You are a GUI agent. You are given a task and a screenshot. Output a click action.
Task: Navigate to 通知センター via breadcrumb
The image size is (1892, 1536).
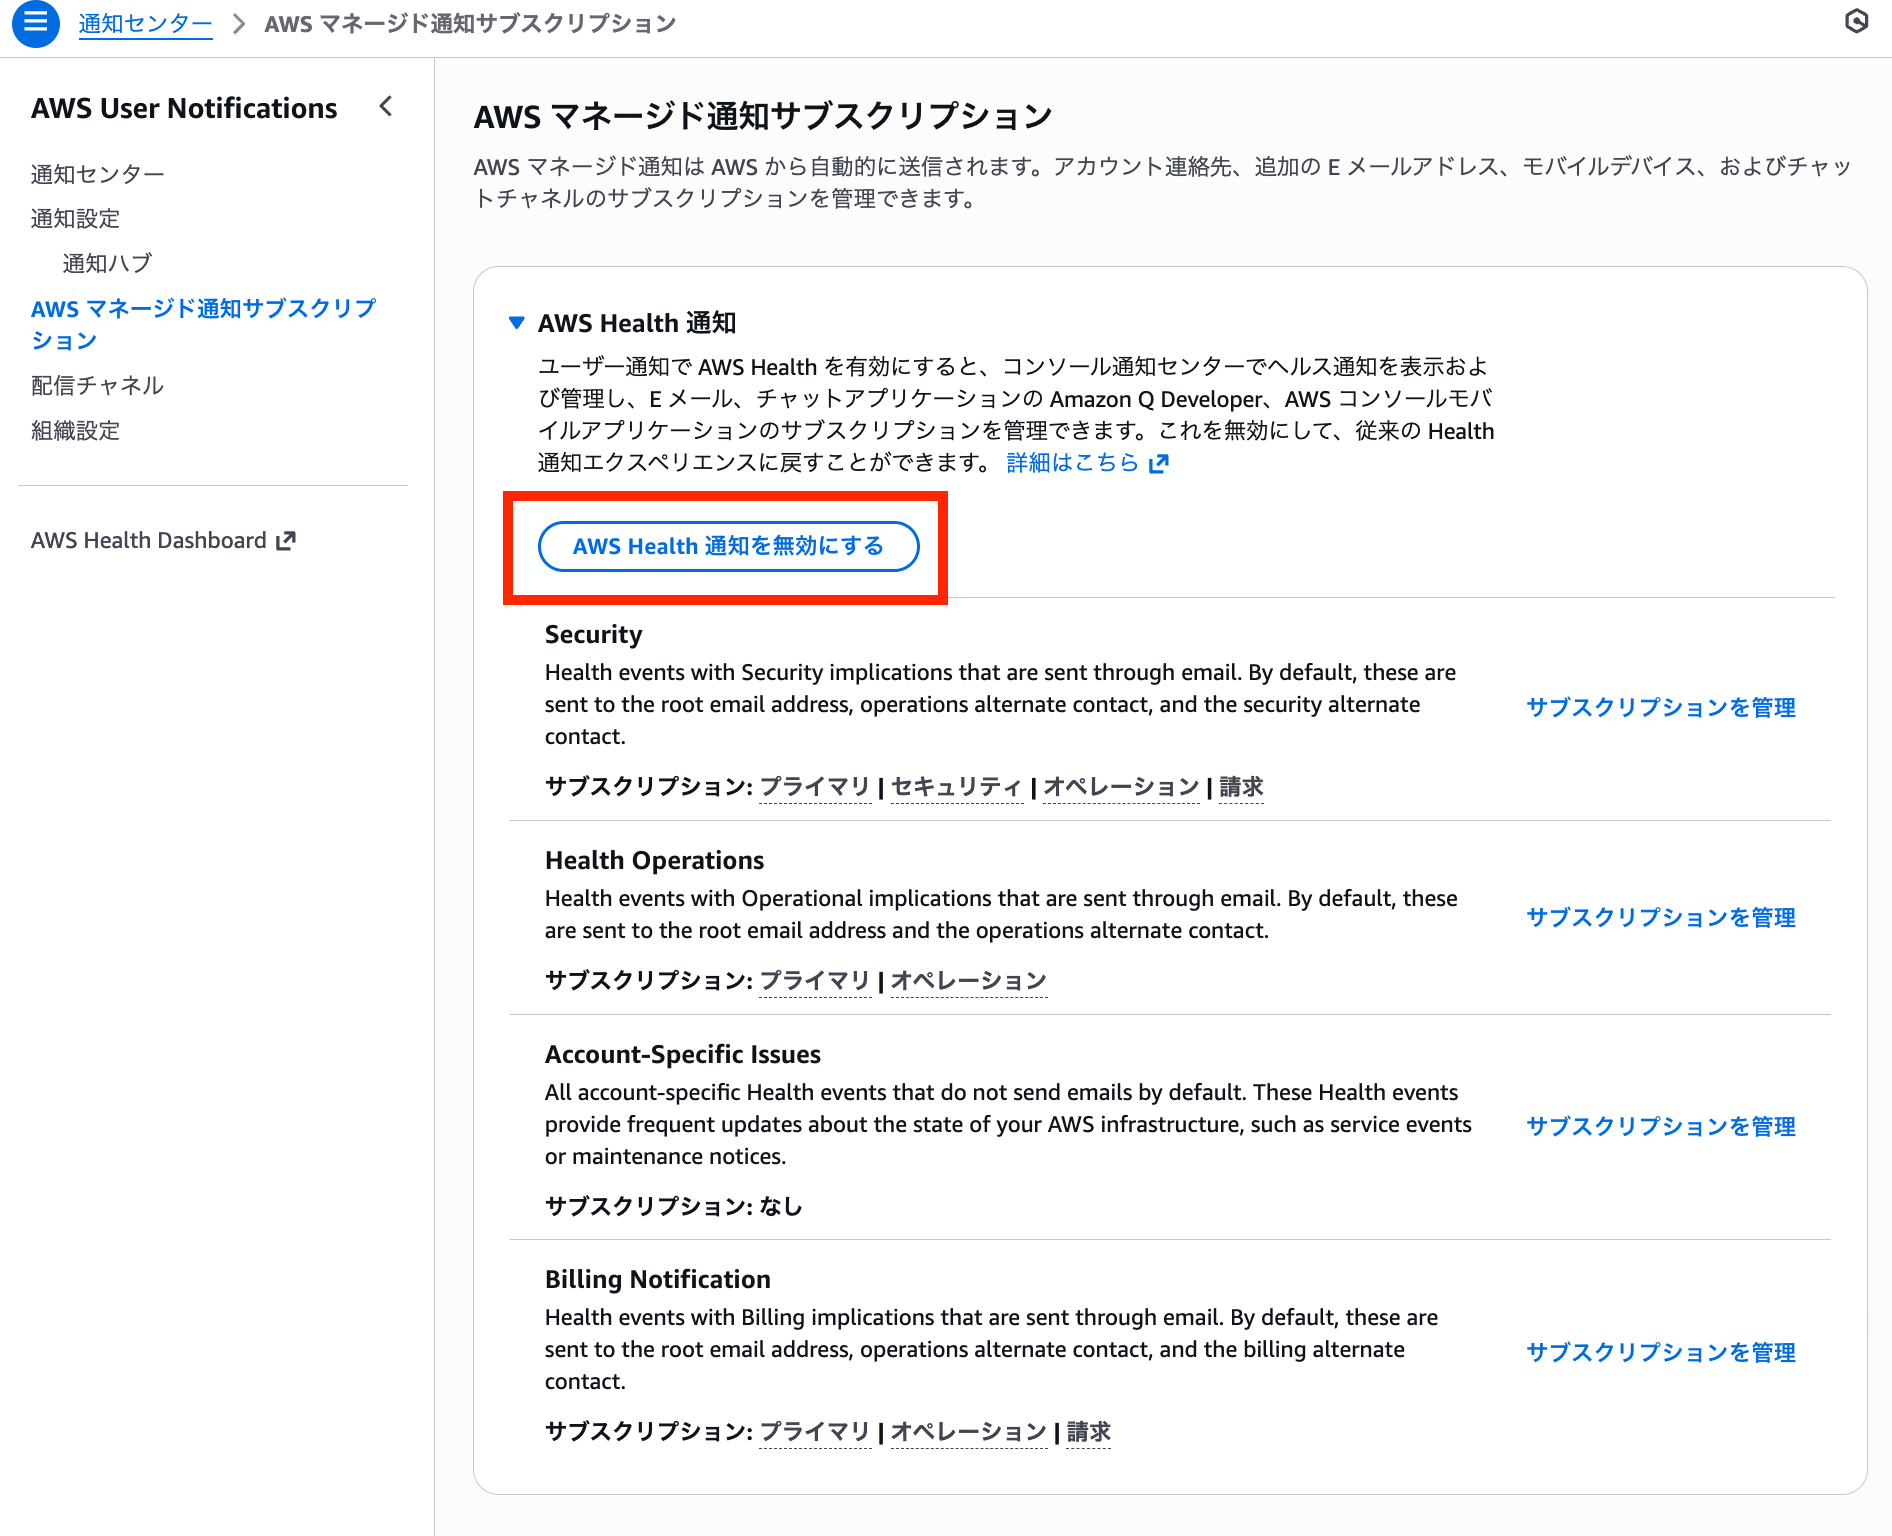tap(145, 23)
